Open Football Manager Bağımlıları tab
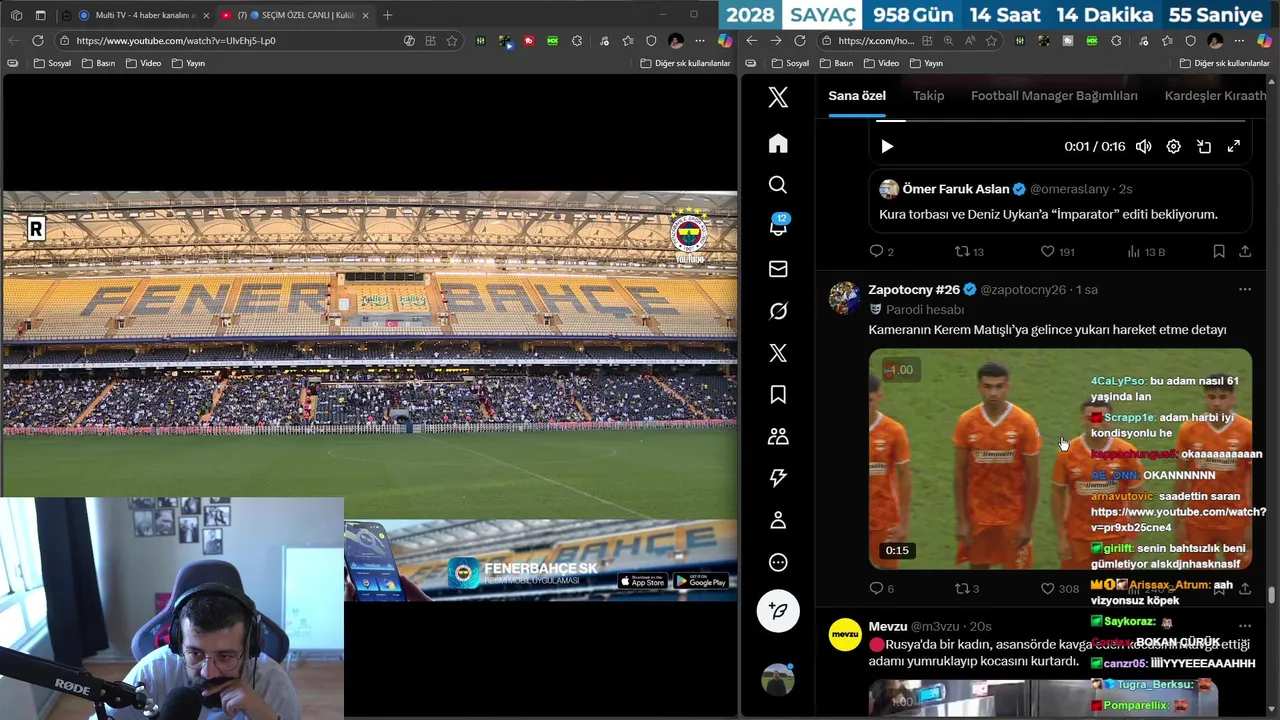The width and height of the screenshot is (1280, 720). (1054, 96)
